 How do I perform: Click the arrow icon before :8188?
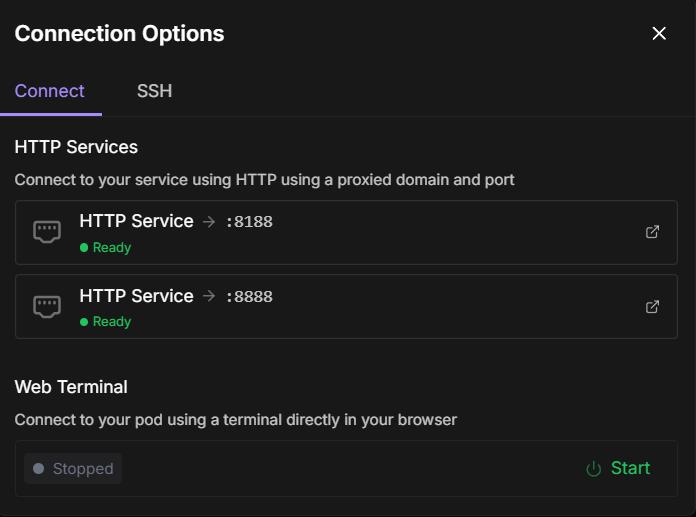tap(209, 221)
